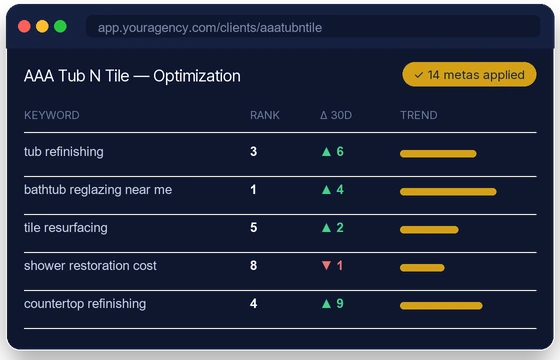This screenshot has width=560, height=360.
Task: Click the Δ 30D column header
Action: pos(336,115)
